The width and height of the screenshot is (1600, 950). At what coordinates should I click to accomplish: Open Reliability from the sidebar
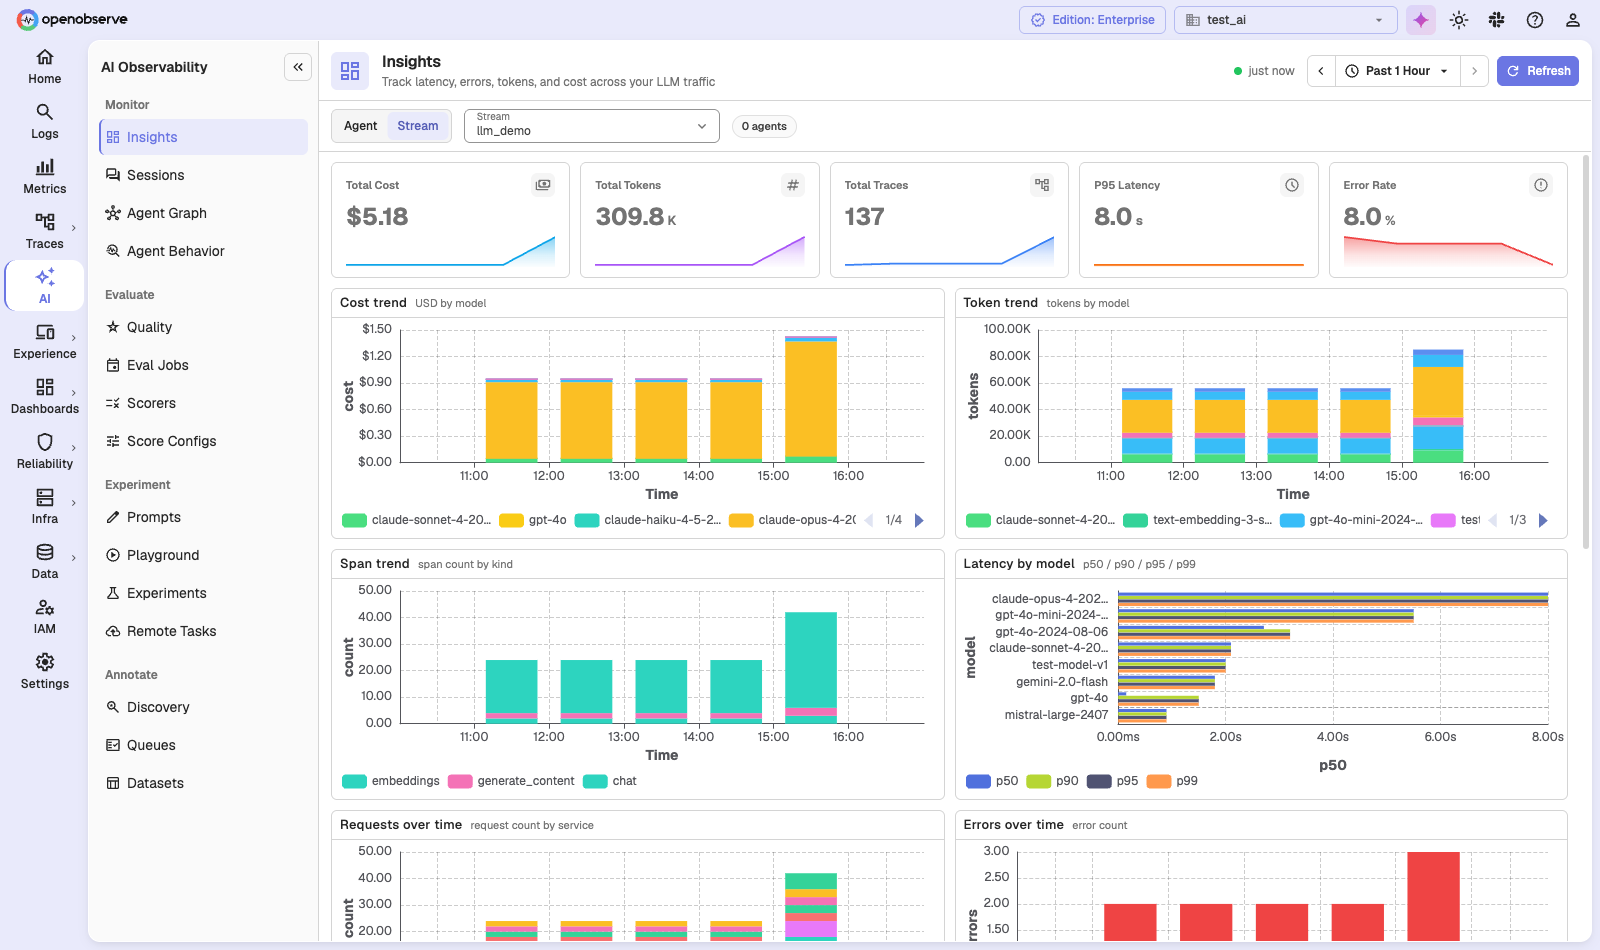tap(45, 452)
